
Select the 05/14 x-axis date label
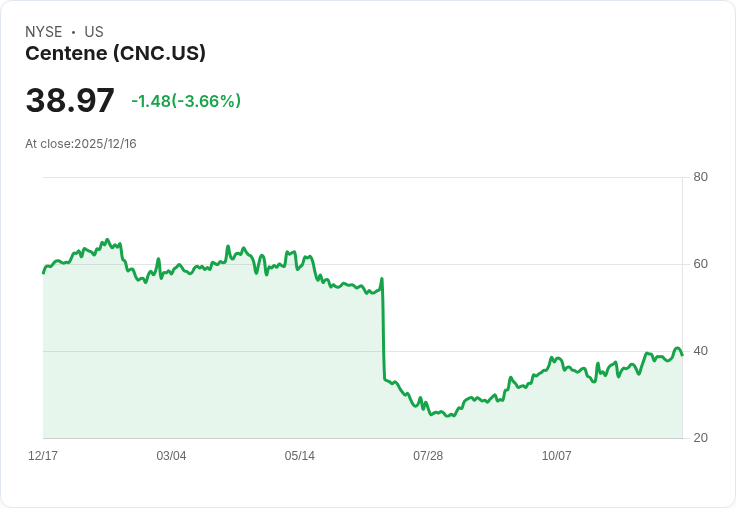click(299, 456)
